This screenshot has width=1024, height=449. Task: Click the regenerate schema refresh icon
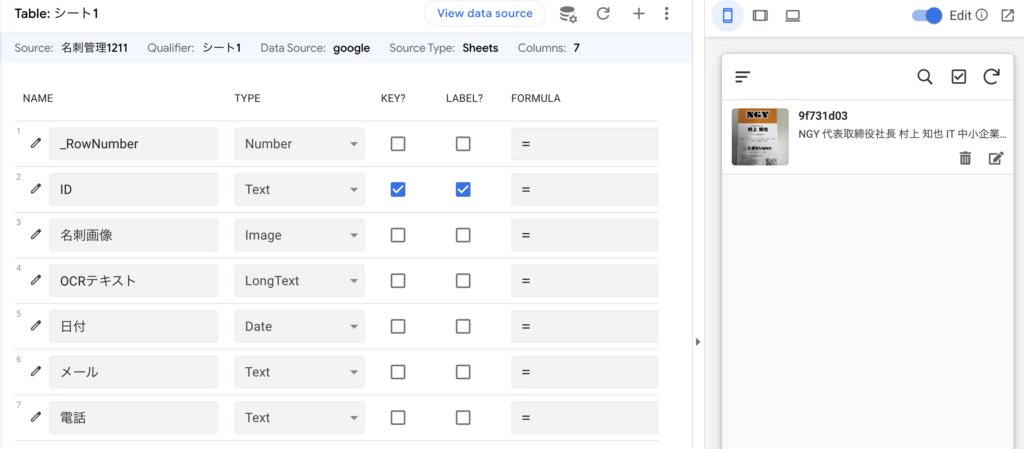click(603, 14)
